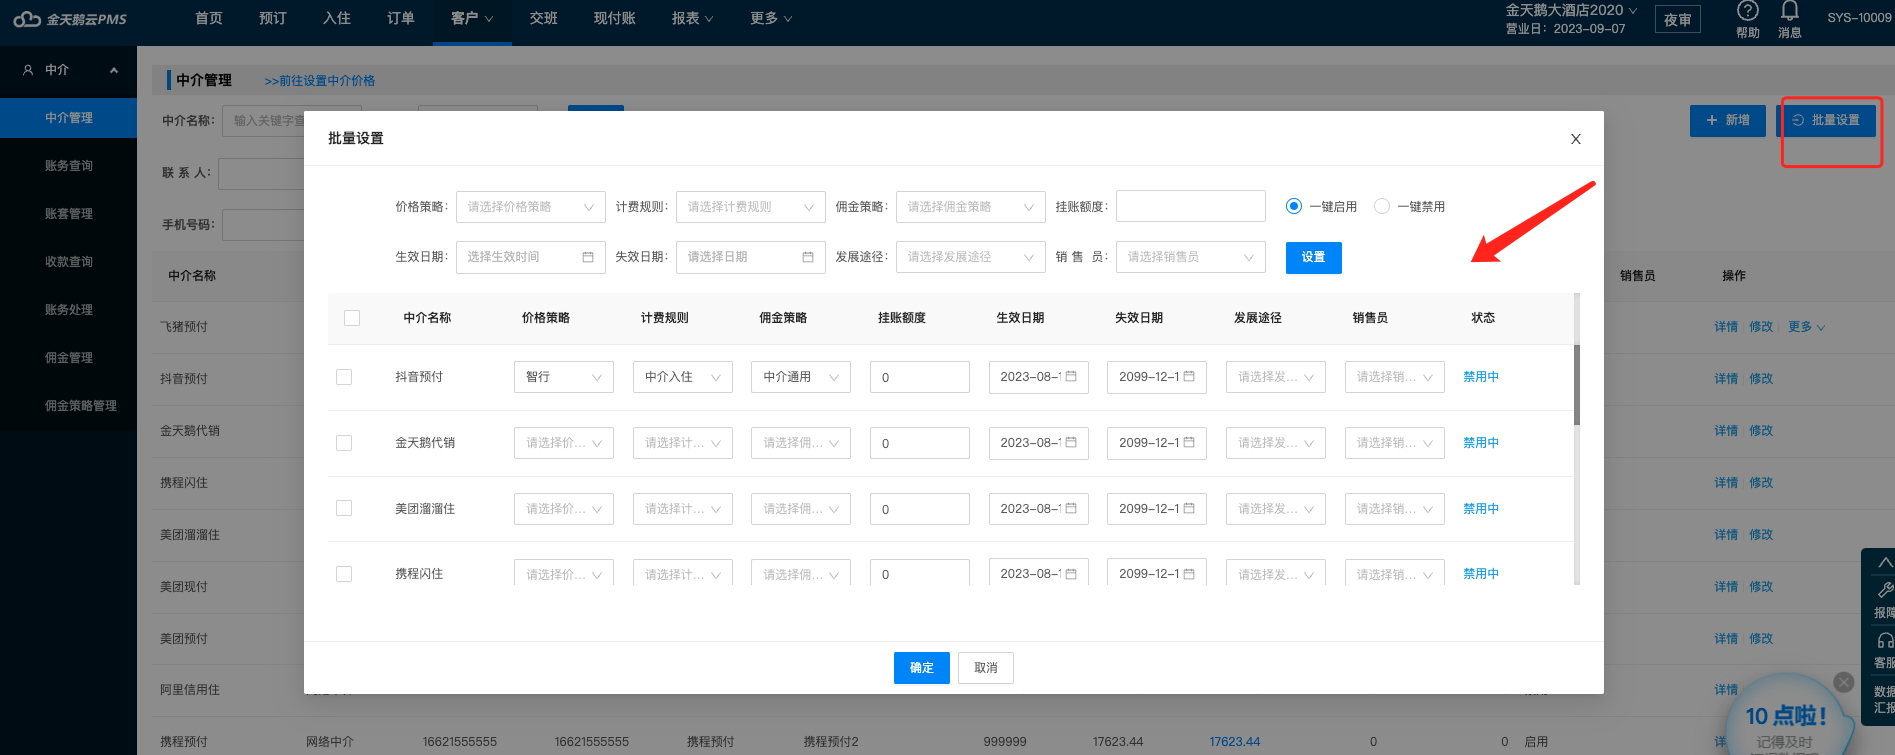Viewport: 1895px width, 755px height.
Task: Open the 计费规则 dropdown in filter area
Action: (751, 207)
